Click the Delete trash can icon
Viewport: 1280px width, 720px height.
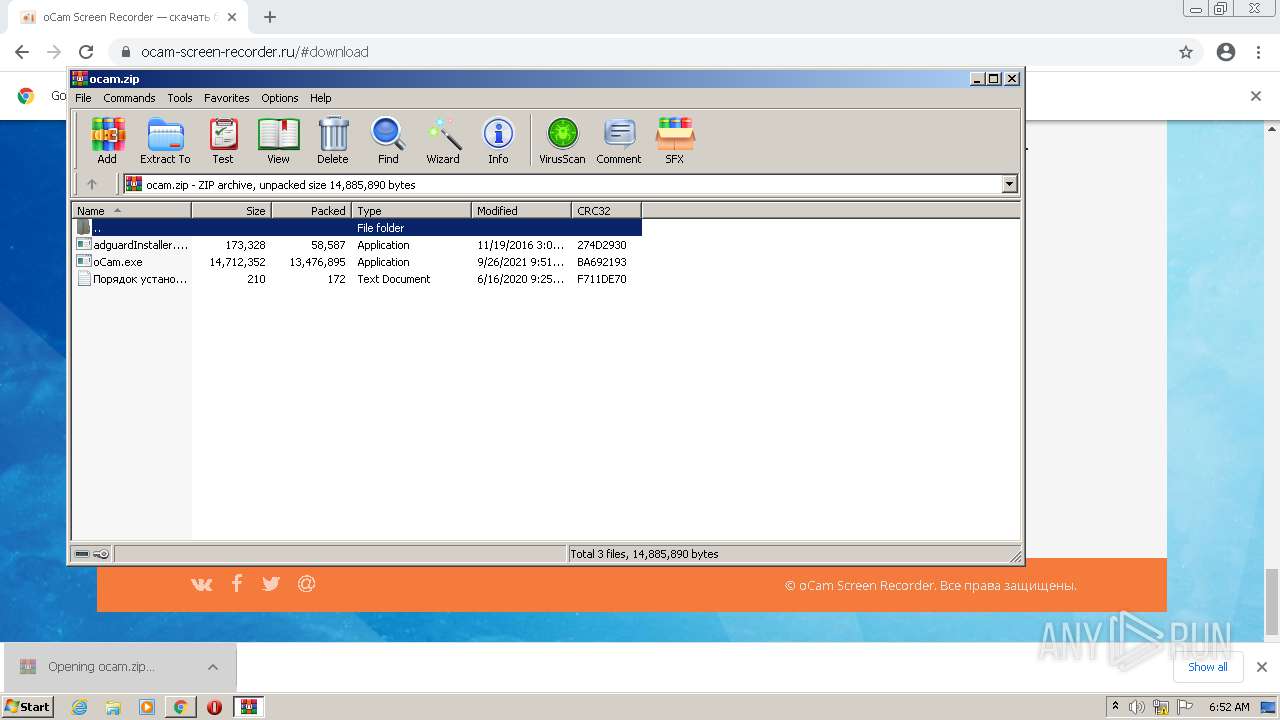coord(333,141)
